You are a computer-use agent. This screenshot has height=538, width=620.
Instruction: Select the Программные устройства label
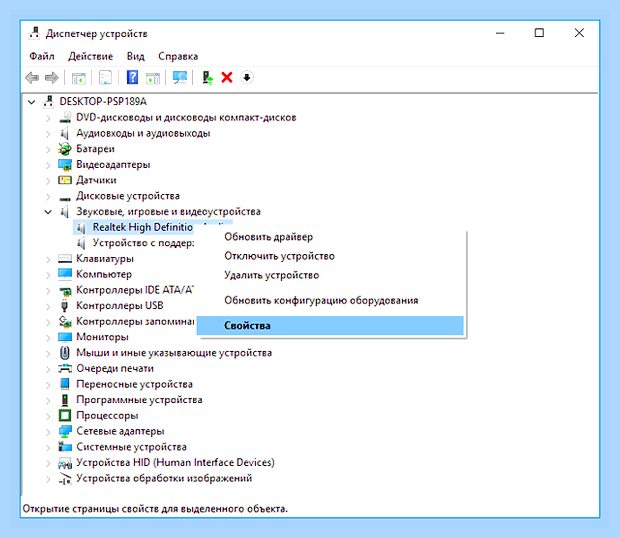point(139,400)
